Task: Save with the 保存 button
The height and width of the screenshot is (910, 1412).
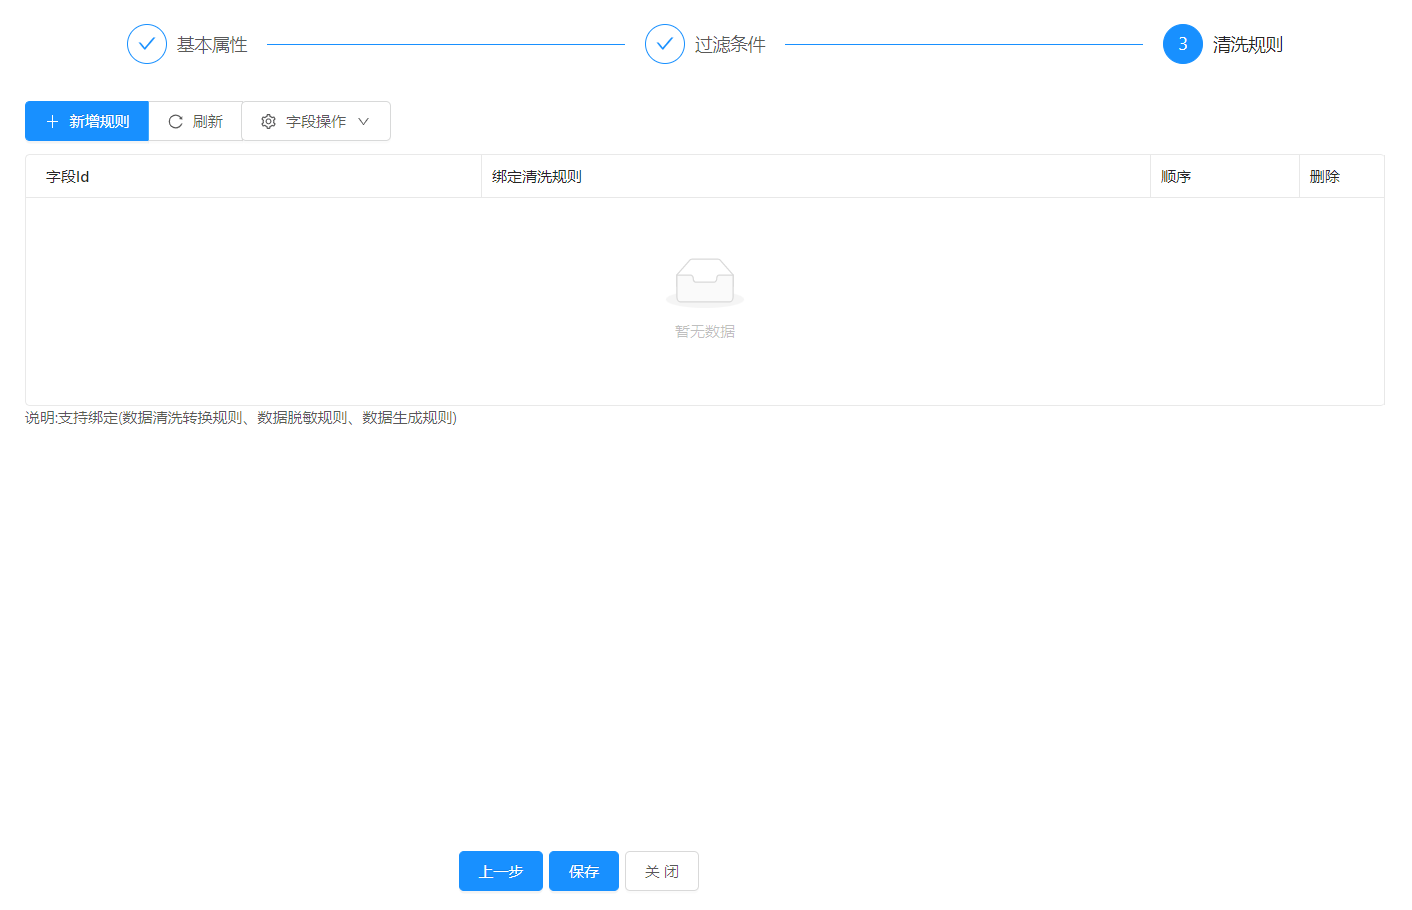Action: (x=584, y=871)
